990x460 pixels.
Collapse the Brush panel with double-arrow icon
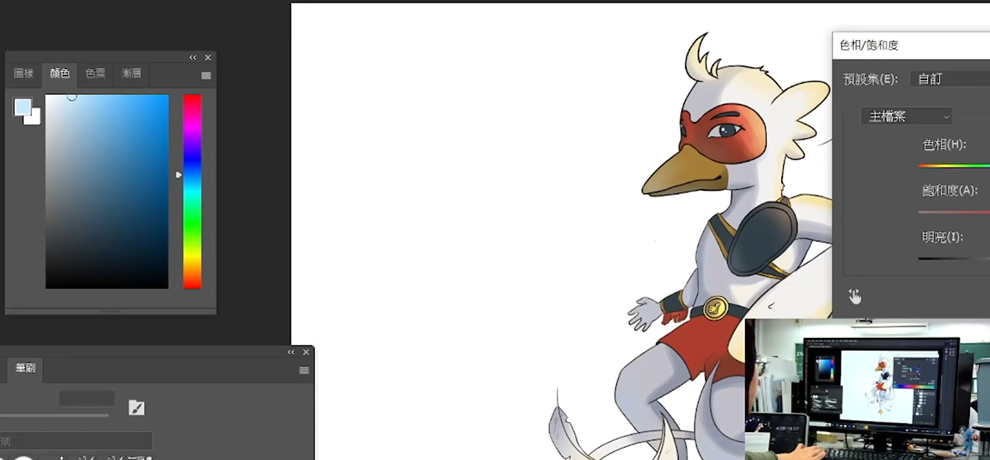(291, 352)
